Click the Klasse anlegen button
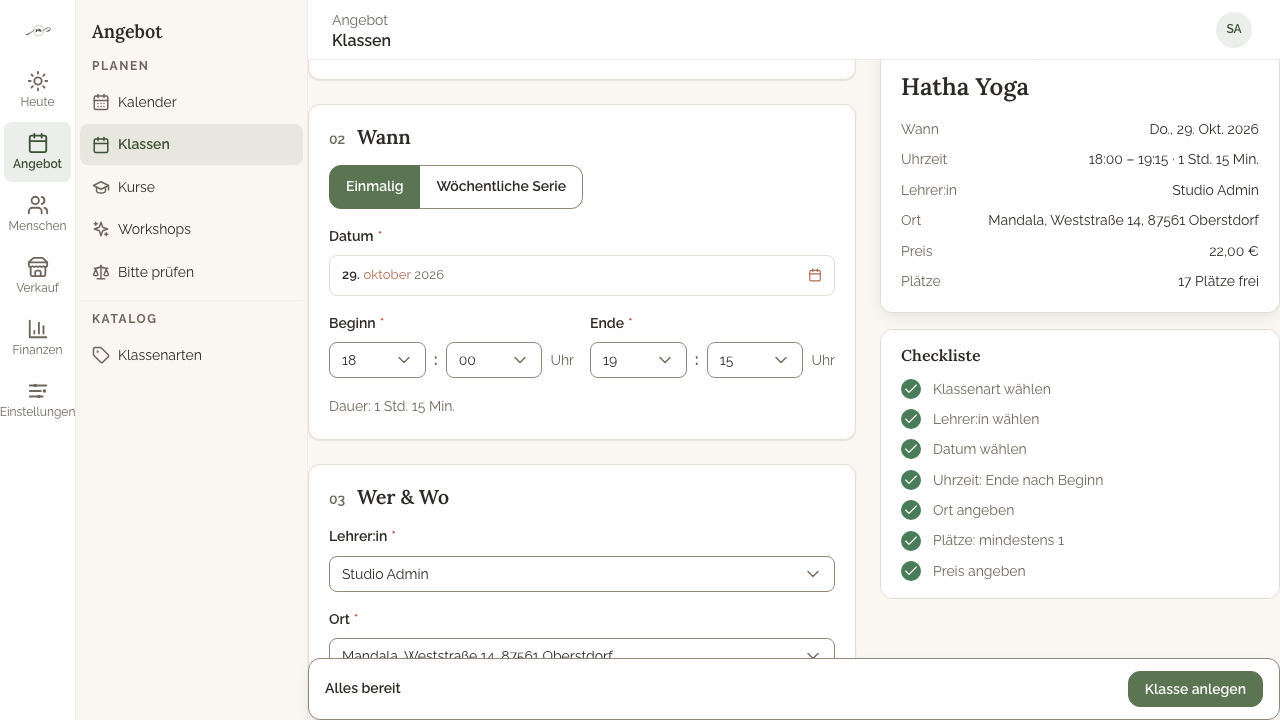Screen dimensions: 1280x720 [1195, 689]
